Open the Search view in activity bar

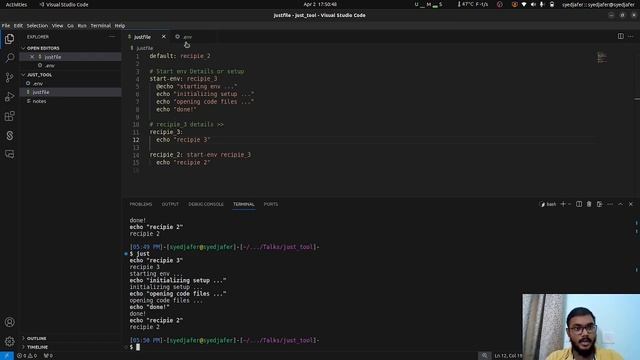(x=9, y=58)
